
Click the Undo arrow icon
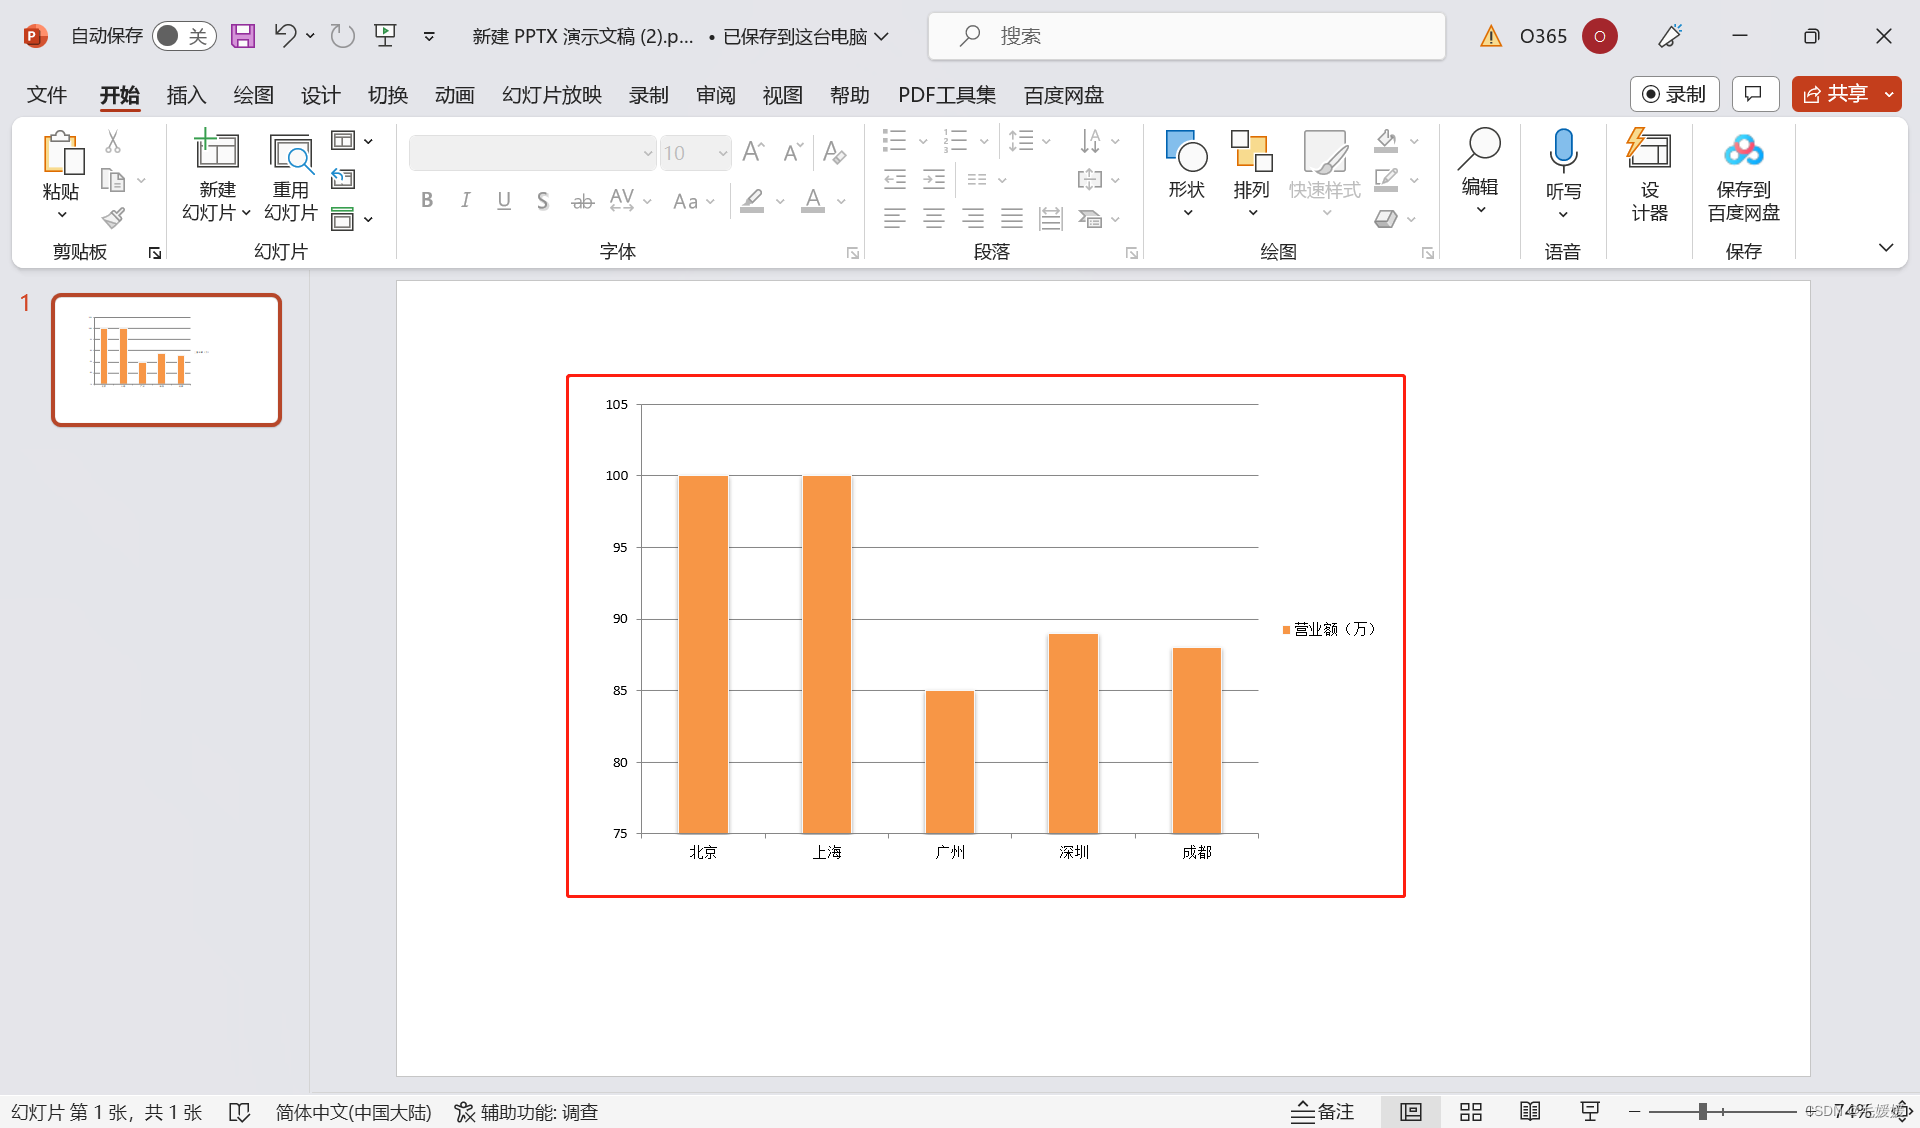tap(285, 36)
